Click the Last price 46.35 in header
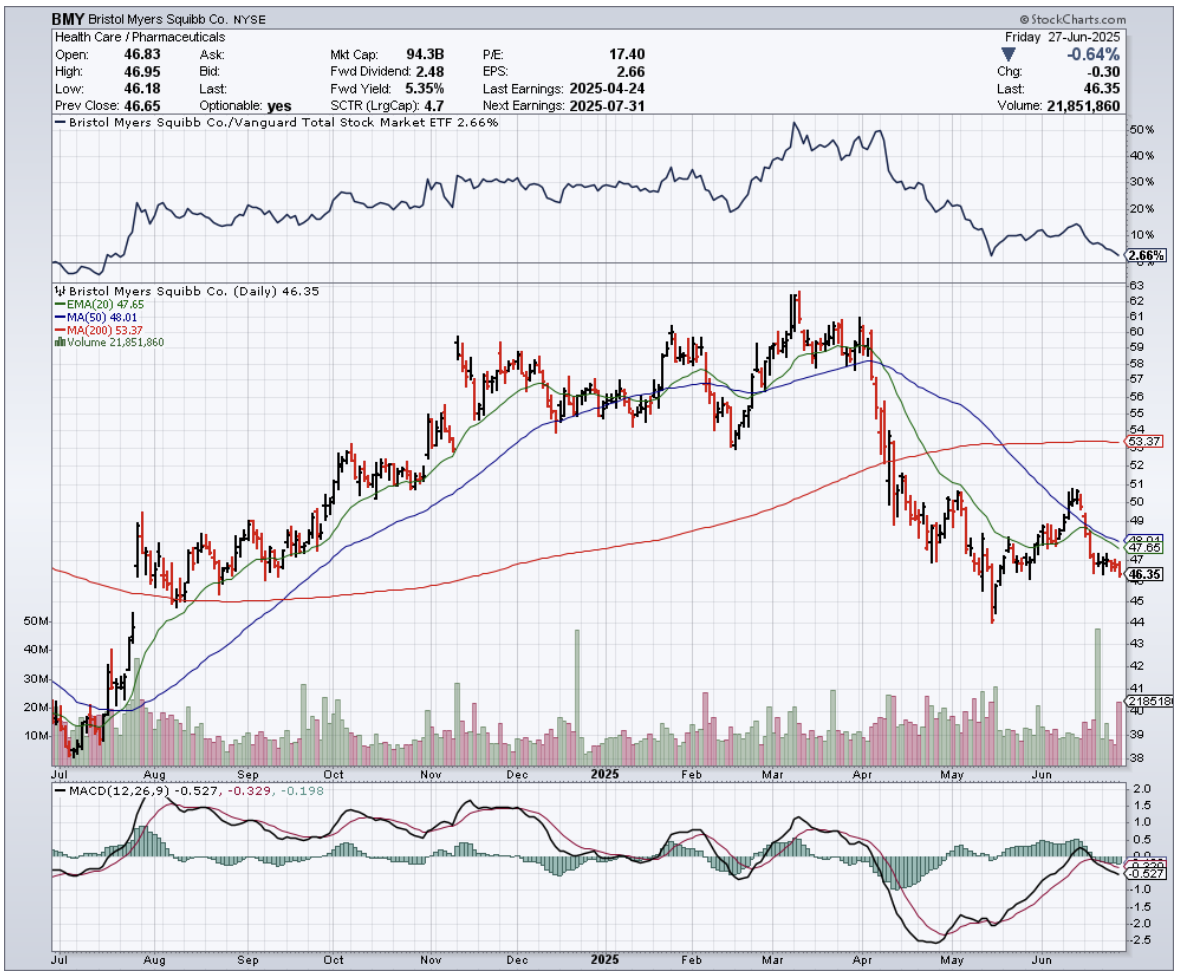 point(1102,89)
